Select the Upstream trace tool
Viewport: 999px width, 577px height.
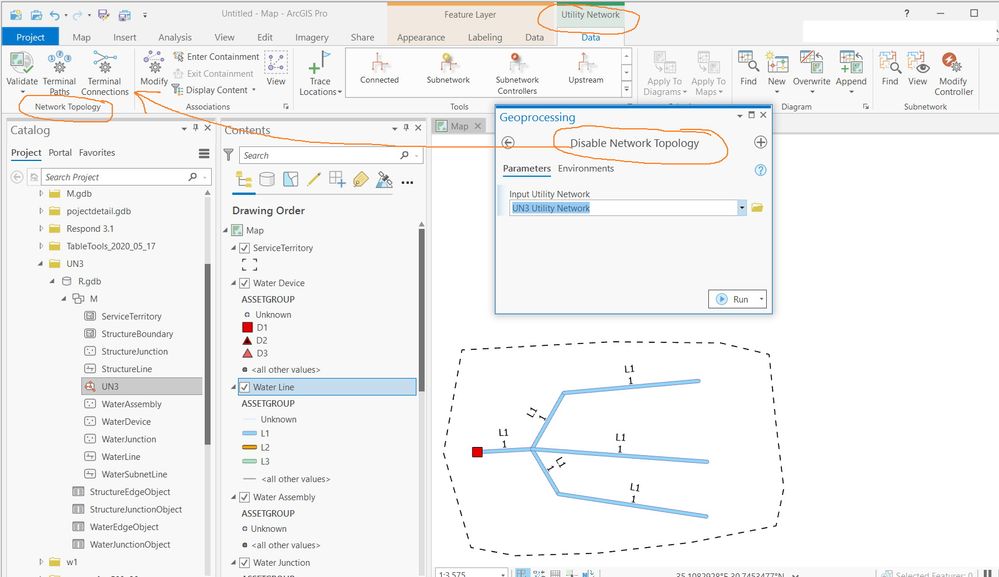(x=586, y=68)
